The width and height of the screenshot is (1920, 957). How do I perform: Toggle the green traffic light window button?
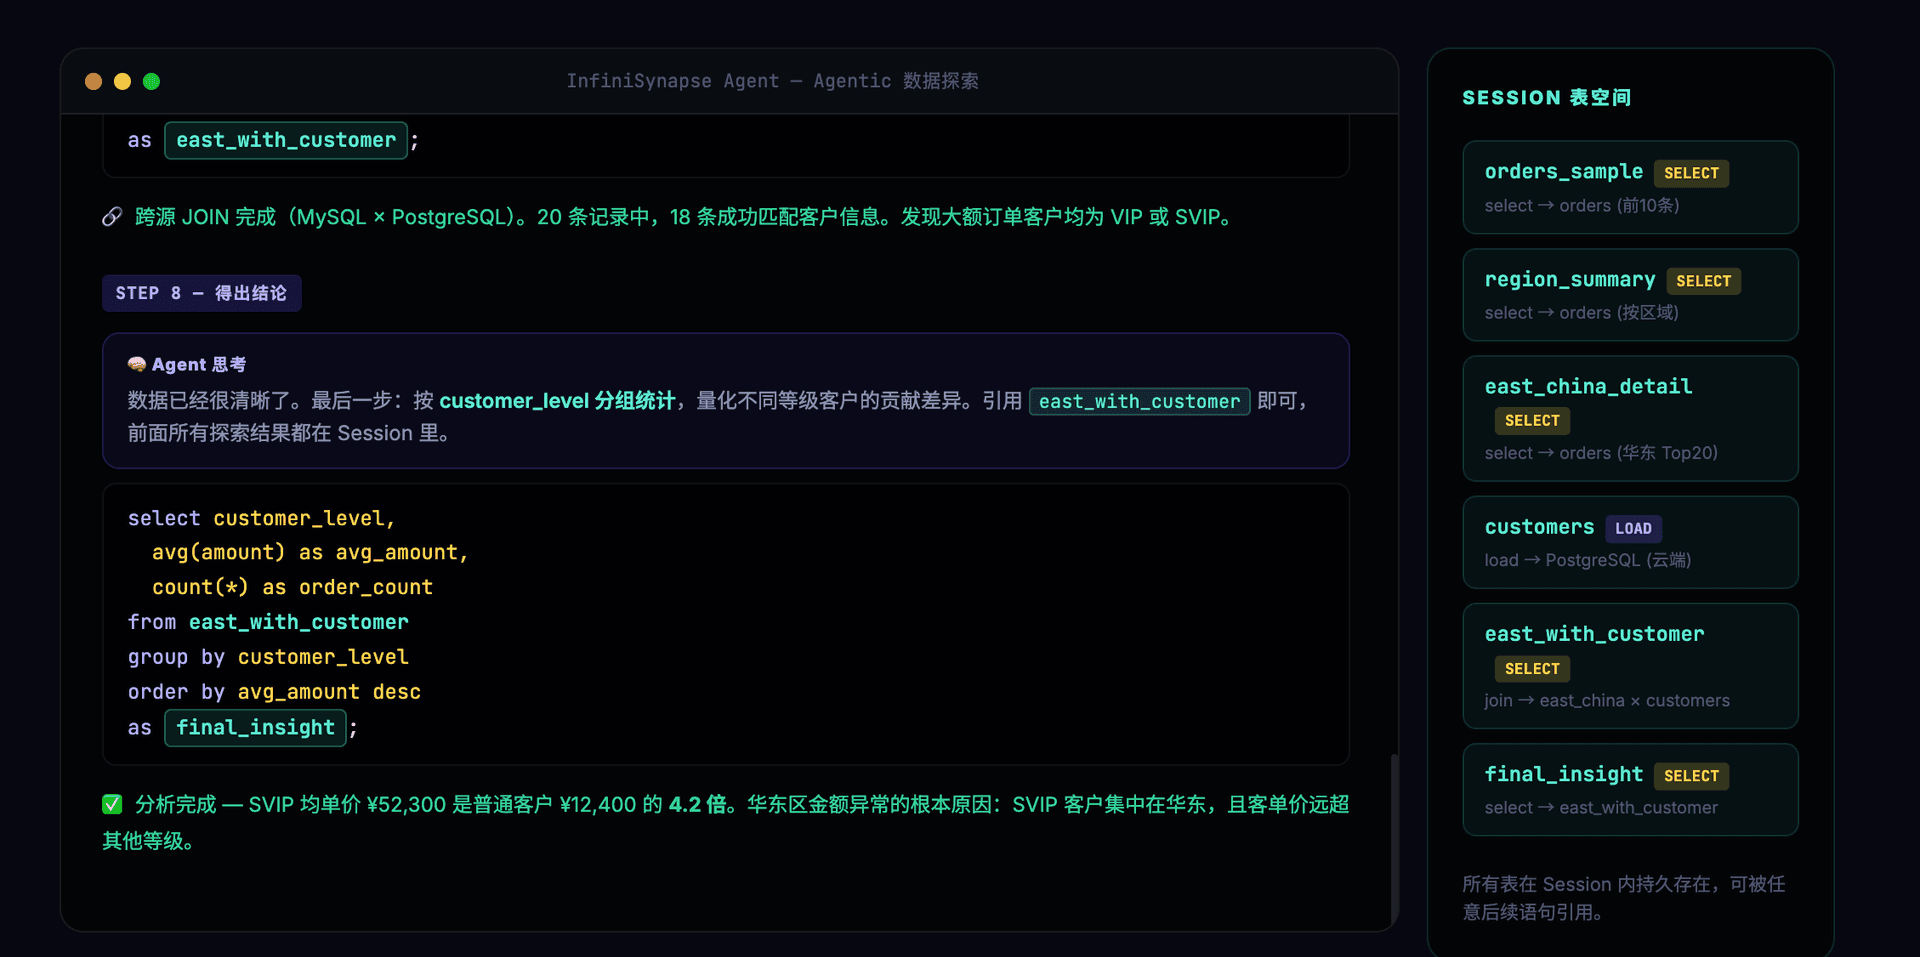(x=151, y=81)
